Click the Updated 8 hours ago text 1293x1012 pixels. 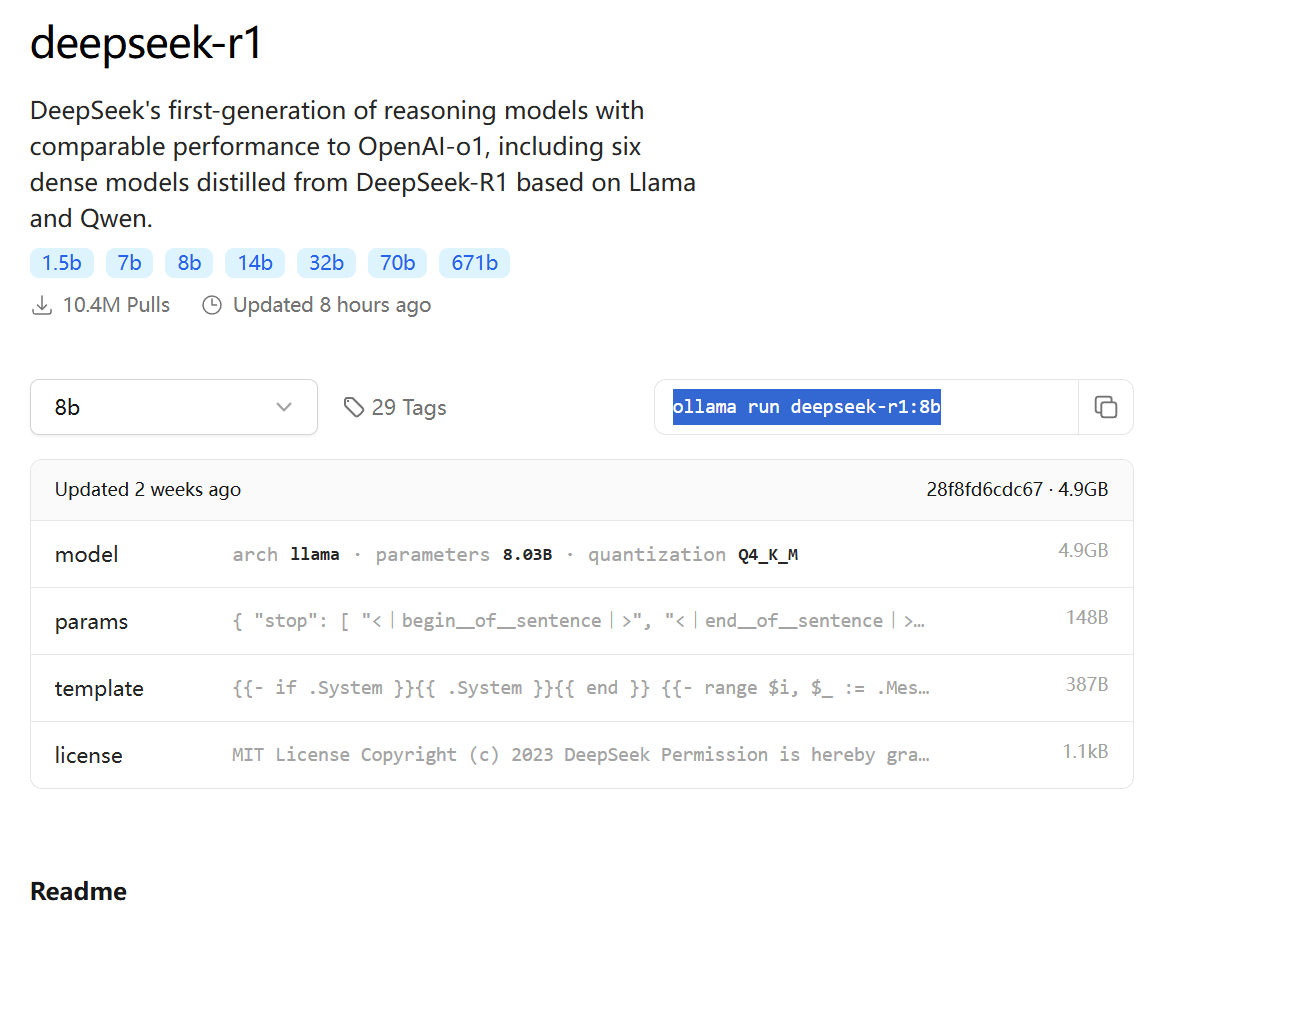click(x=332, y=305)
